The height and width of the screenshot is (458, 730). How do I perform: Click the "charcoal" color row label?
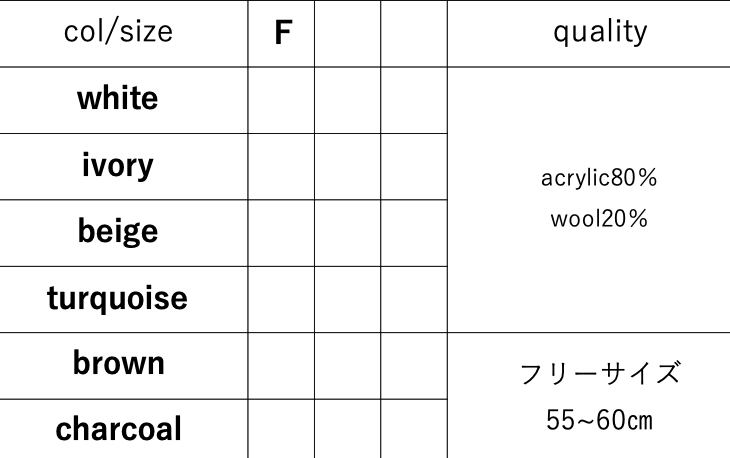[x=118, y=429]
